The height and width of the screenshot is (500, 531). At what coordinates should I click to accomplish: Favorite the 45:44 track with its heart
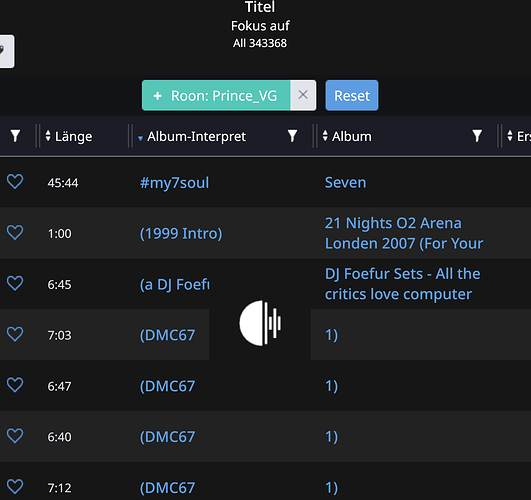point(15,182)
